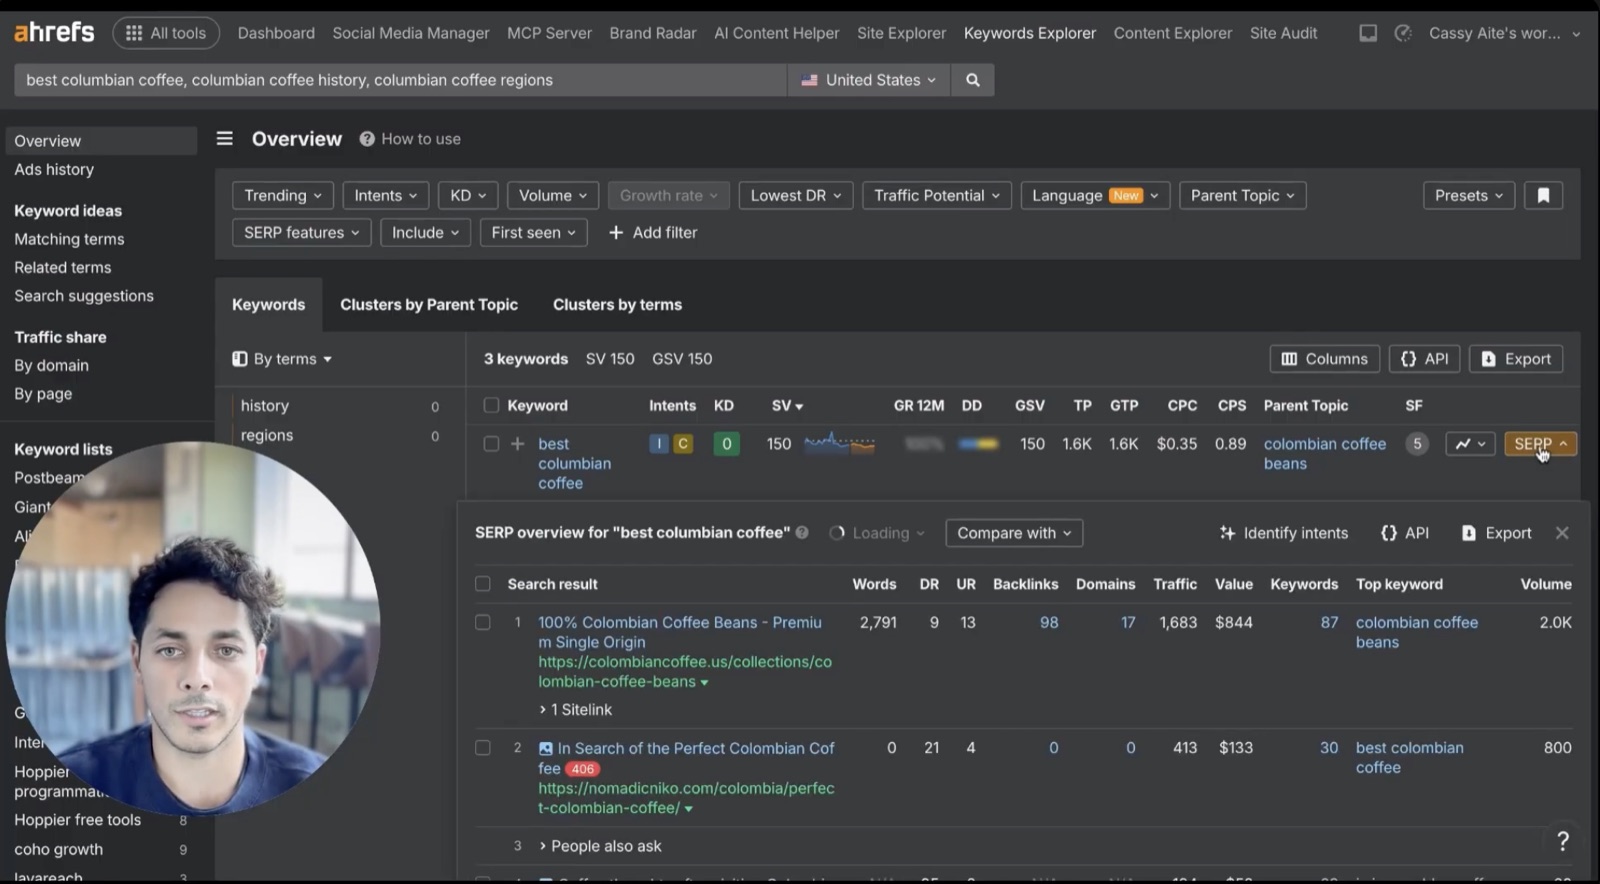Switch to Clusters by Parent Topic tab
1600x884 pixels.
point(429,305)
